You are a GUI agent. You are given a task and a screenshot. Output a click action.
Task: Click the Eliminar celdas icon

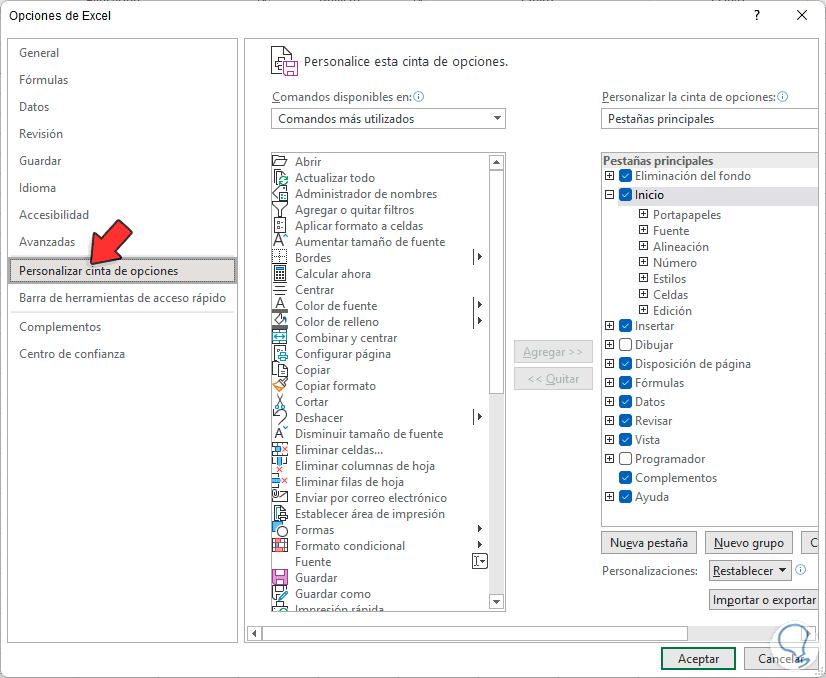click(x=280, y=449)
